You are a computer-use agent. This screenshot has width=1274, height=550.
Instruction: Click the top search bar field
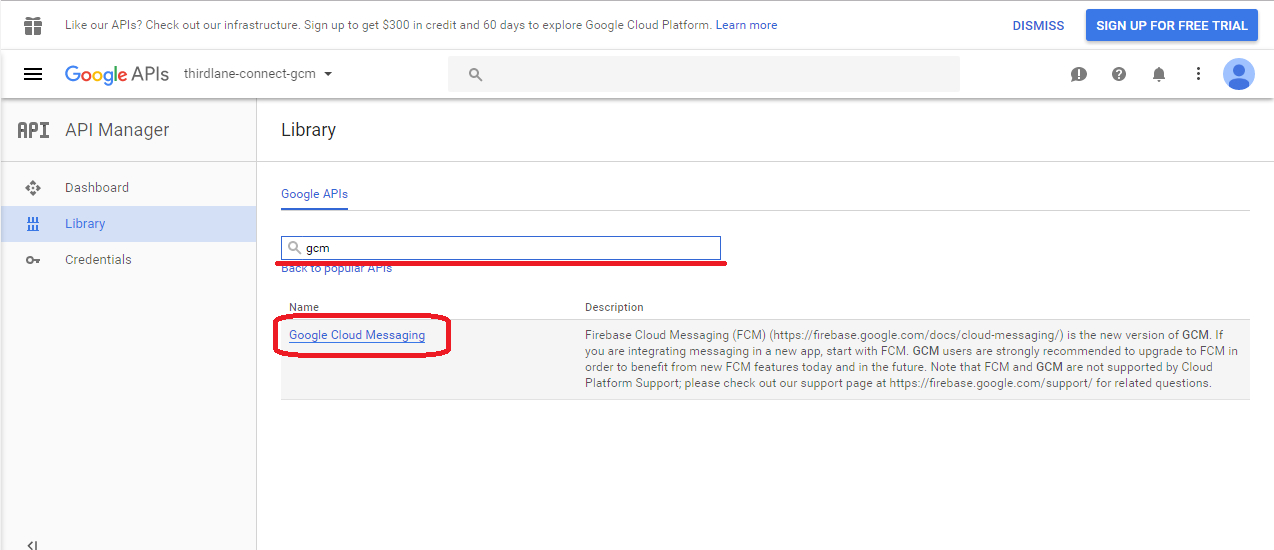(x=704, y=74)
